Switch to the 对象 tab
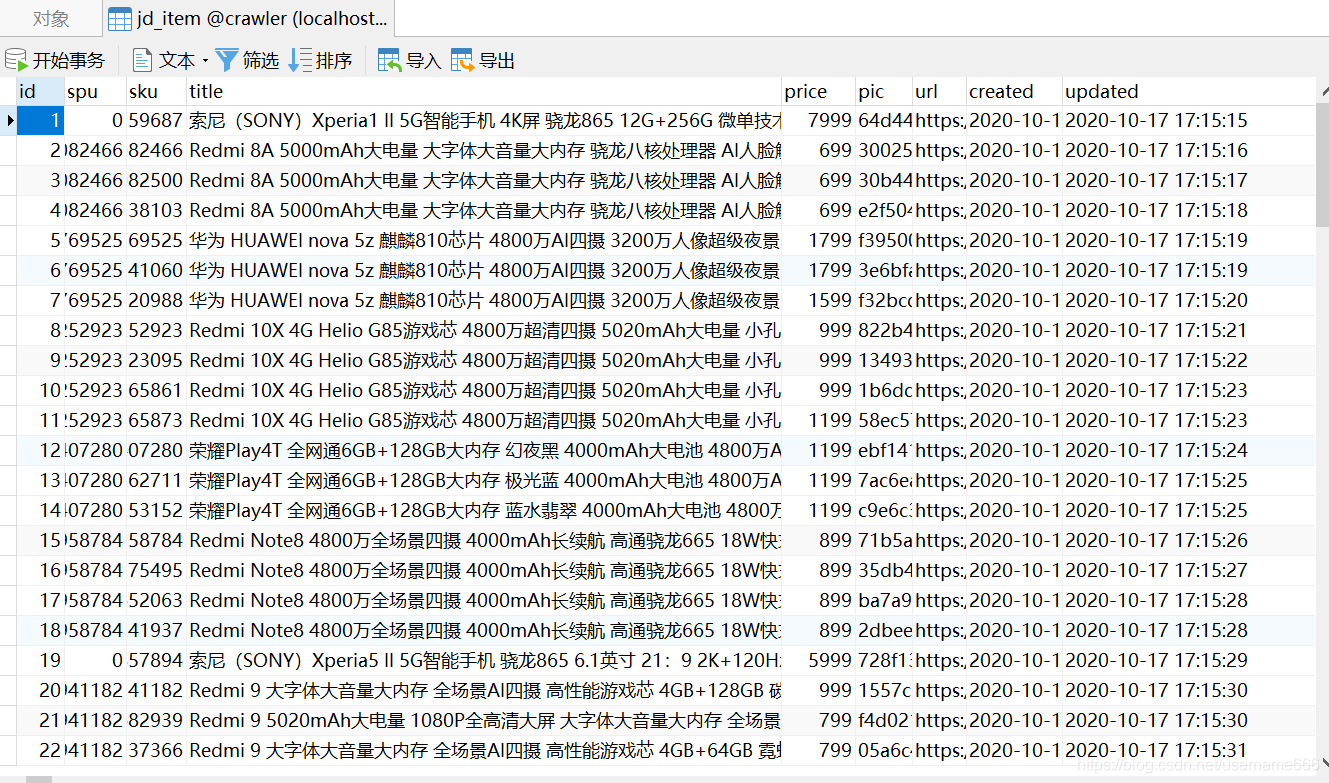Viewport: 1329px width, 783px height. click(x=50, y=18)
